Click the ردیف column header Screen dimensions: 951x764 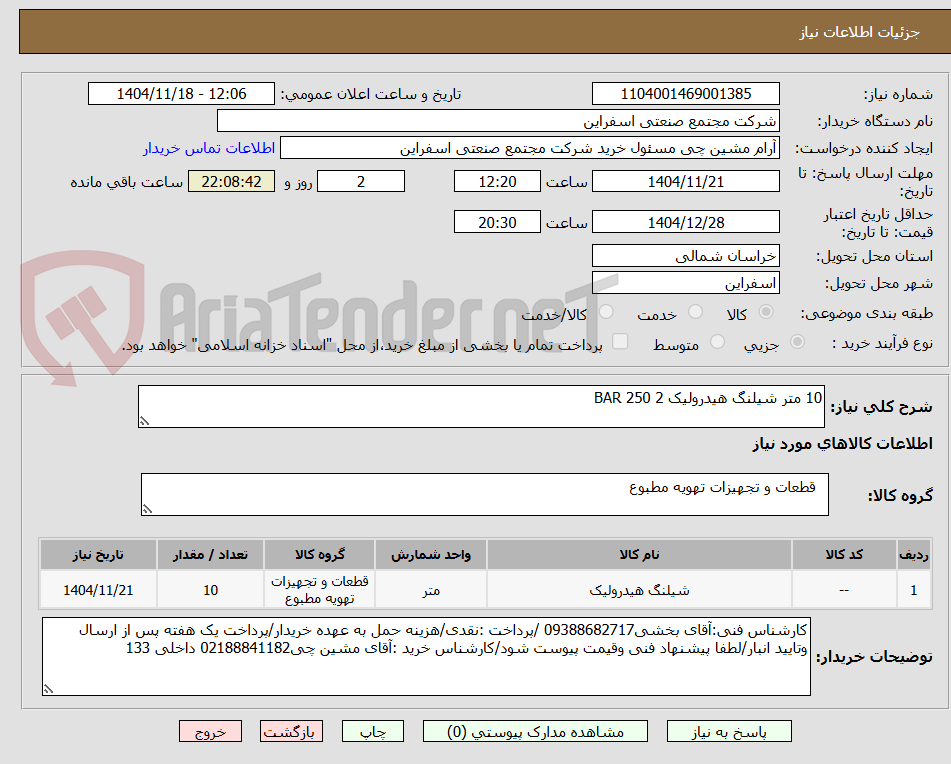(x=914, y=555)
